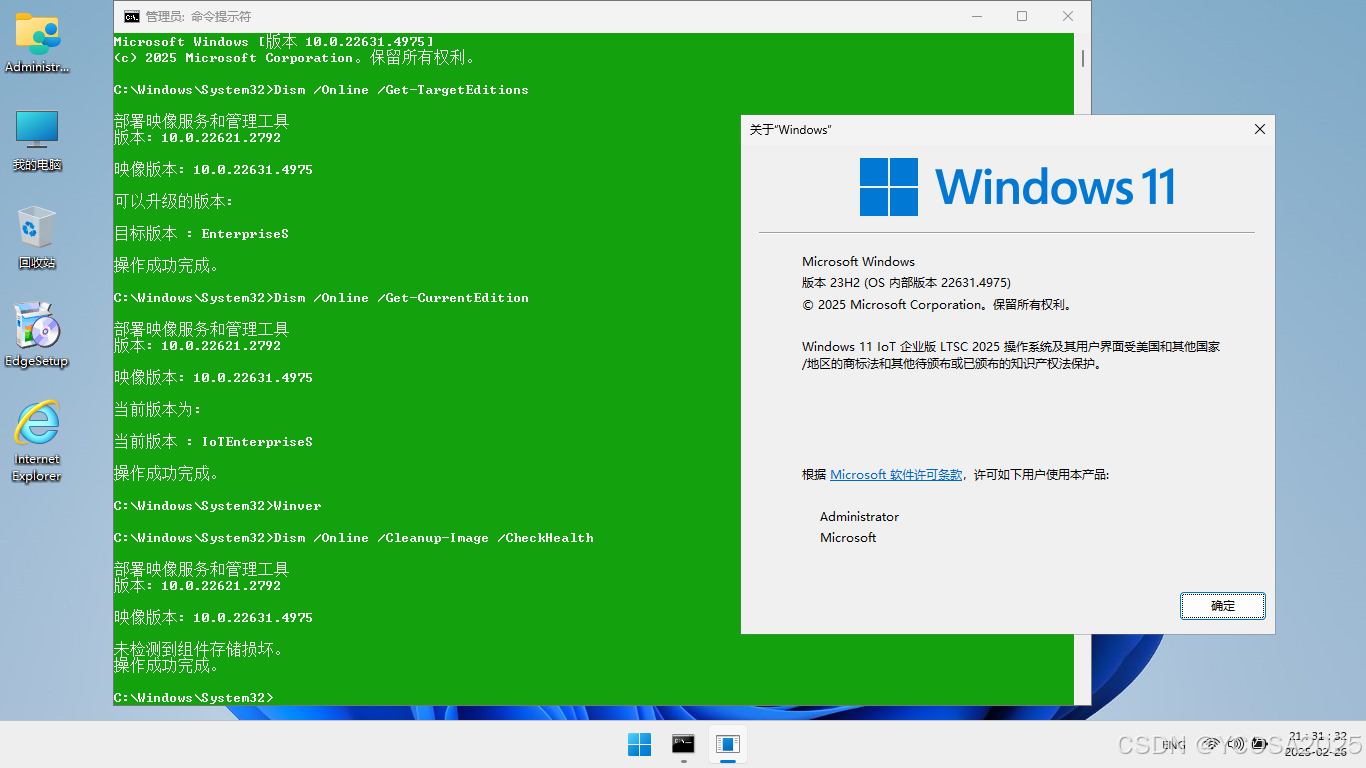Click the Get-TargetEditions command line
Screen dimensions: 1366x768
[321, 90]
